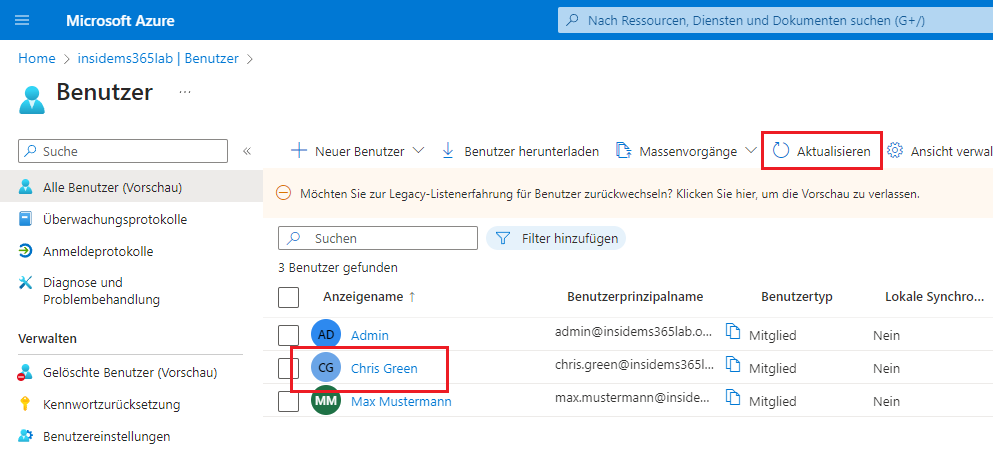Open the Chris Green user link
The width and height of the screenshot is (993, 456).
click(384, 369)
